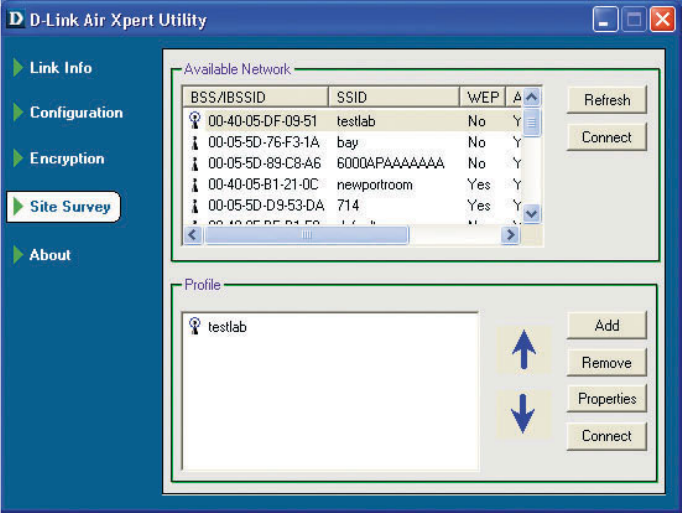The image size is (682, 513).
Task: Open profile Properties
Action: click(x=606, y=398)
